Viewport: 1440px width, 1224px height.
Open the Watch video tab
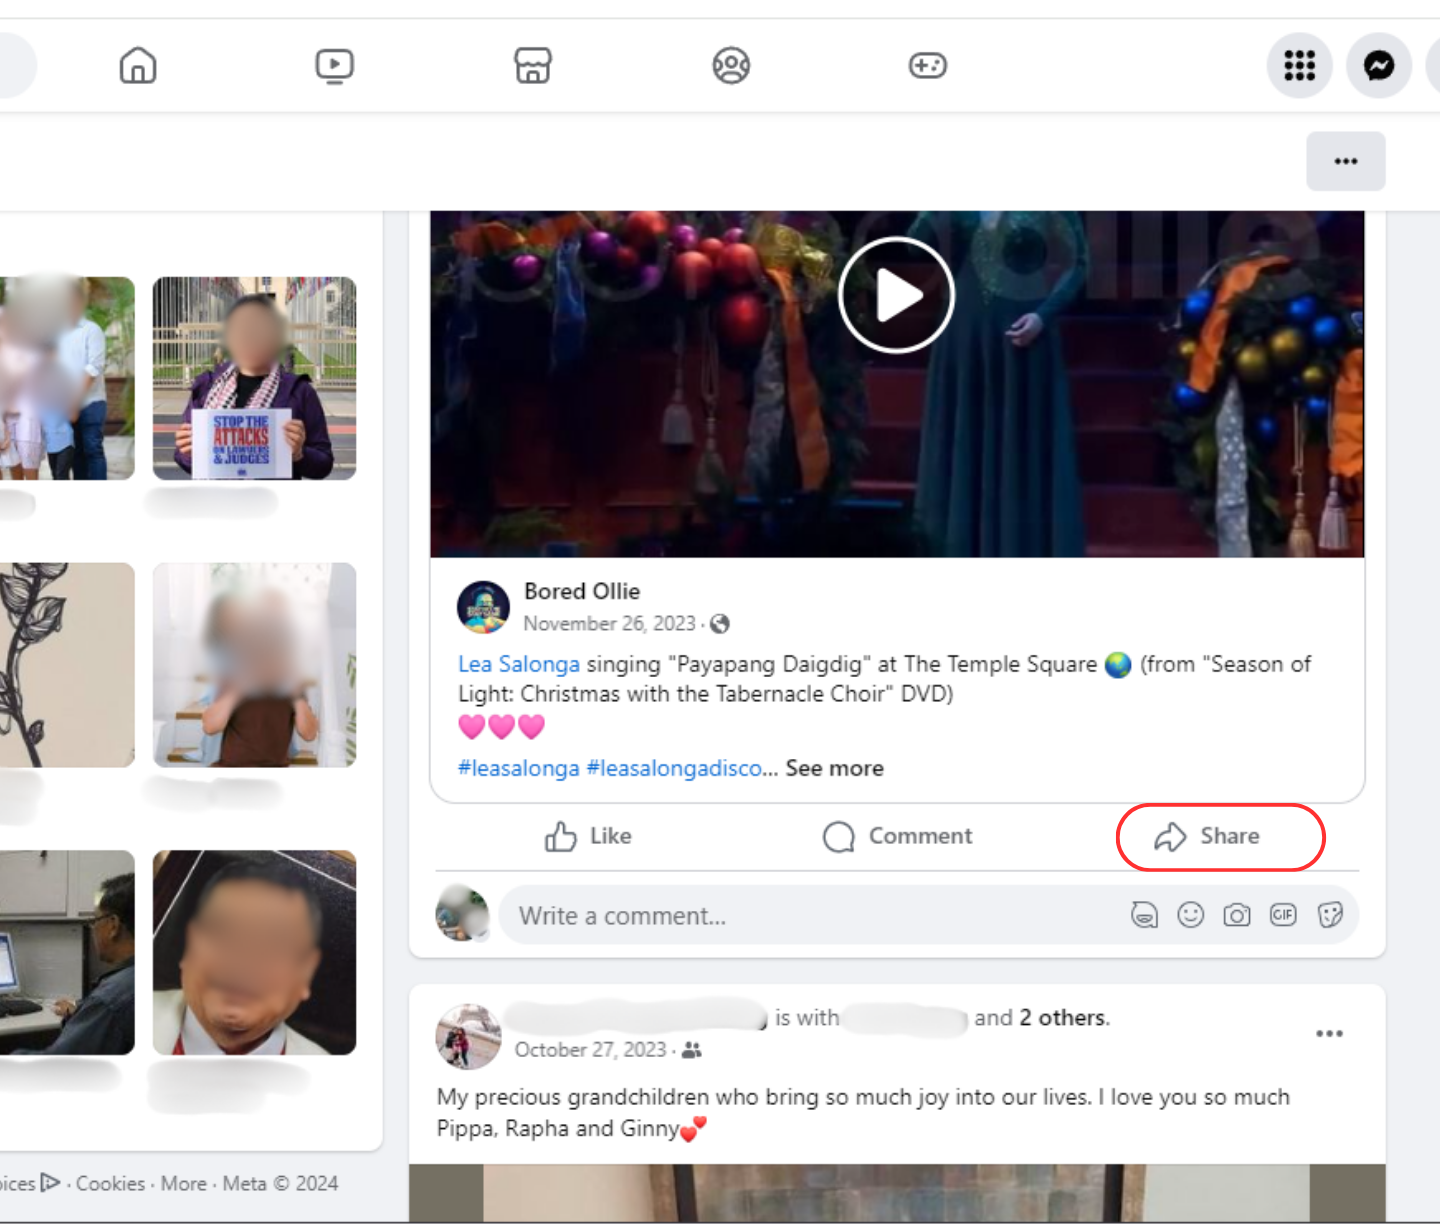(x=334, y=66)
